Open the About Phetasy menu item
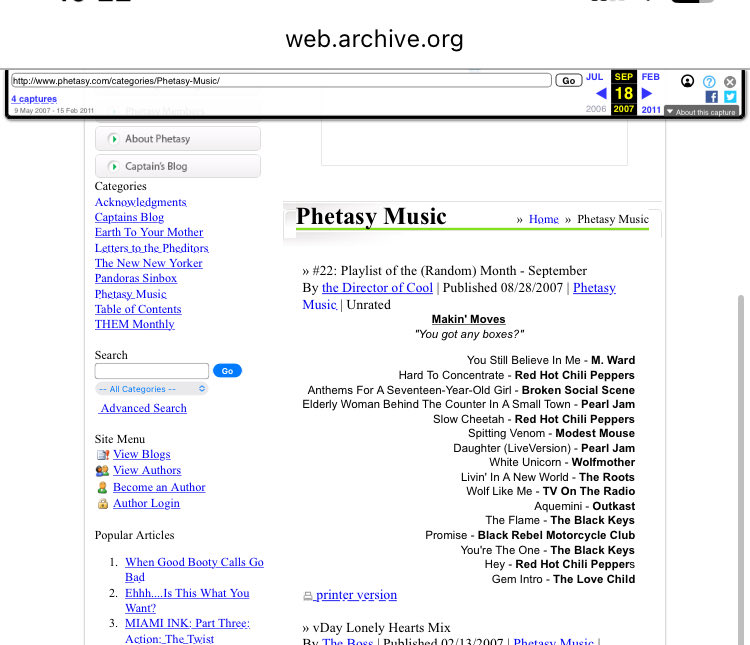 (178, 139)
